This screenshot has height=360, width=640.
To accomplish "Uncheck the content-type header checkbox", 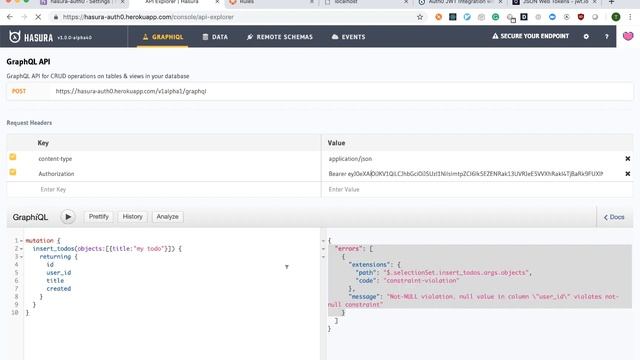I will pos(13,157).
